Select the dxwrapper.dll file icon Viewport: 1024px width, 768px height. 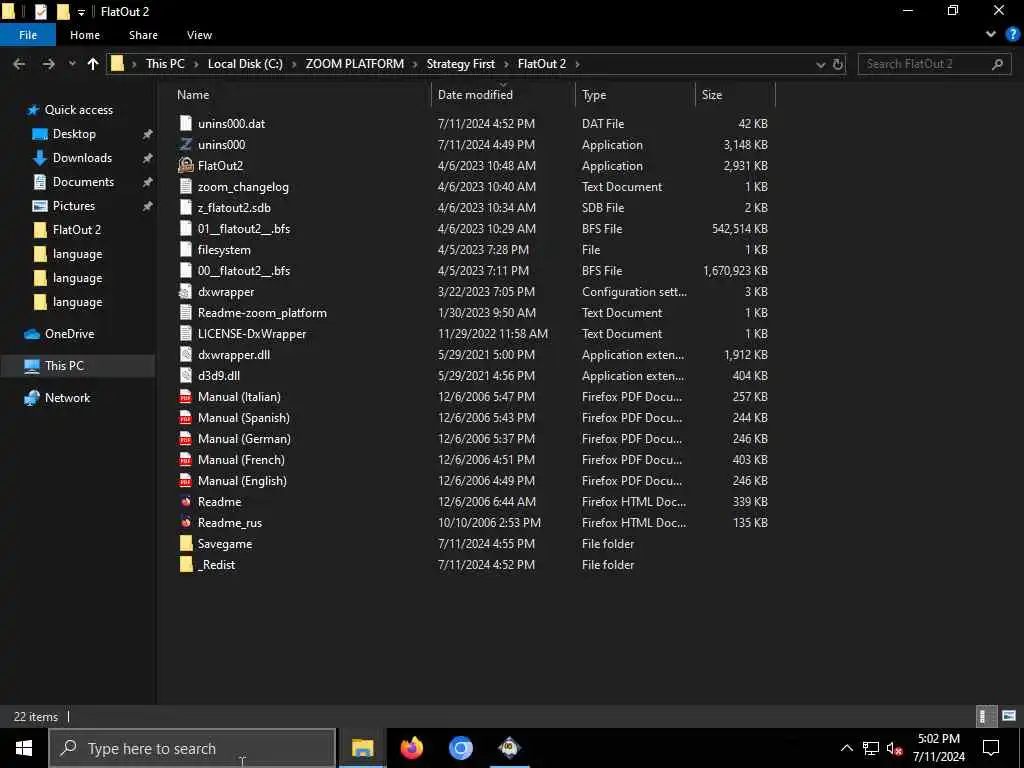(x=185, y=355)
